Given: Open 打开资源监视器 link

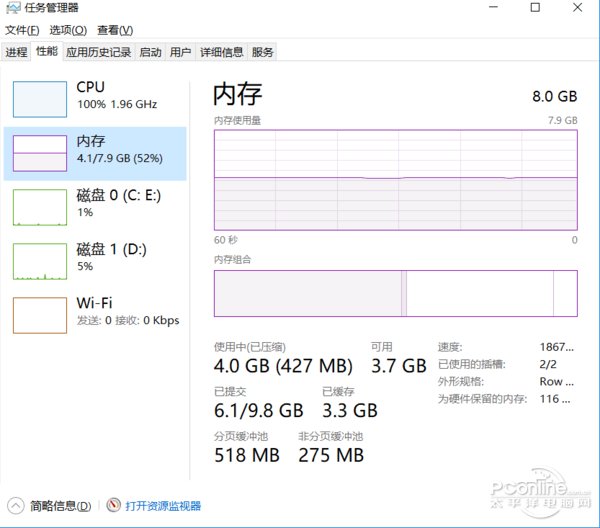Looking at the screenshot, I should point(163,506).
